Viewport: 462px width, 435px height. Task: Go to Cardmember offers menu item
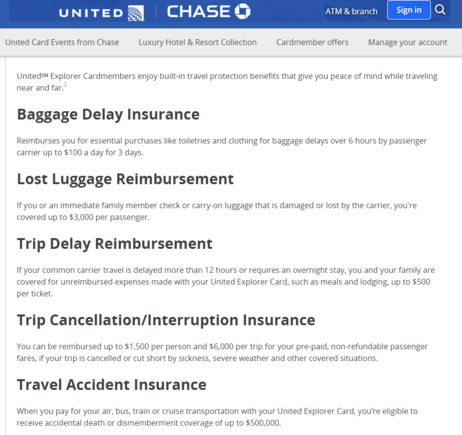tap(312, 42)
